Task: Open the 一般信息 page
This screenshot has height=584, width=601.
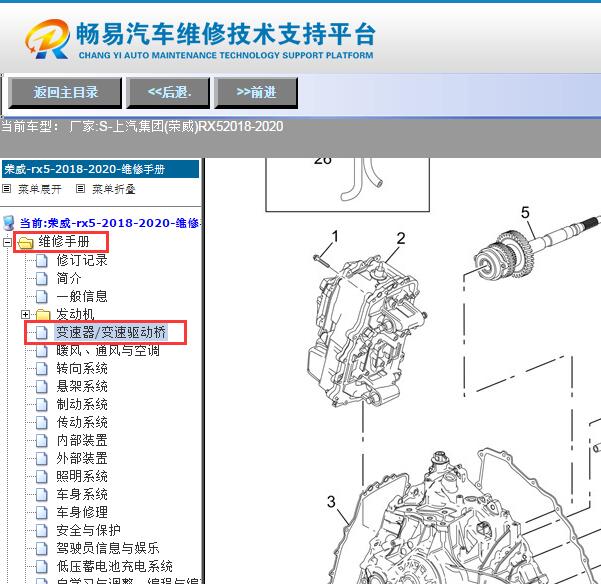Action: click(82, 296)
